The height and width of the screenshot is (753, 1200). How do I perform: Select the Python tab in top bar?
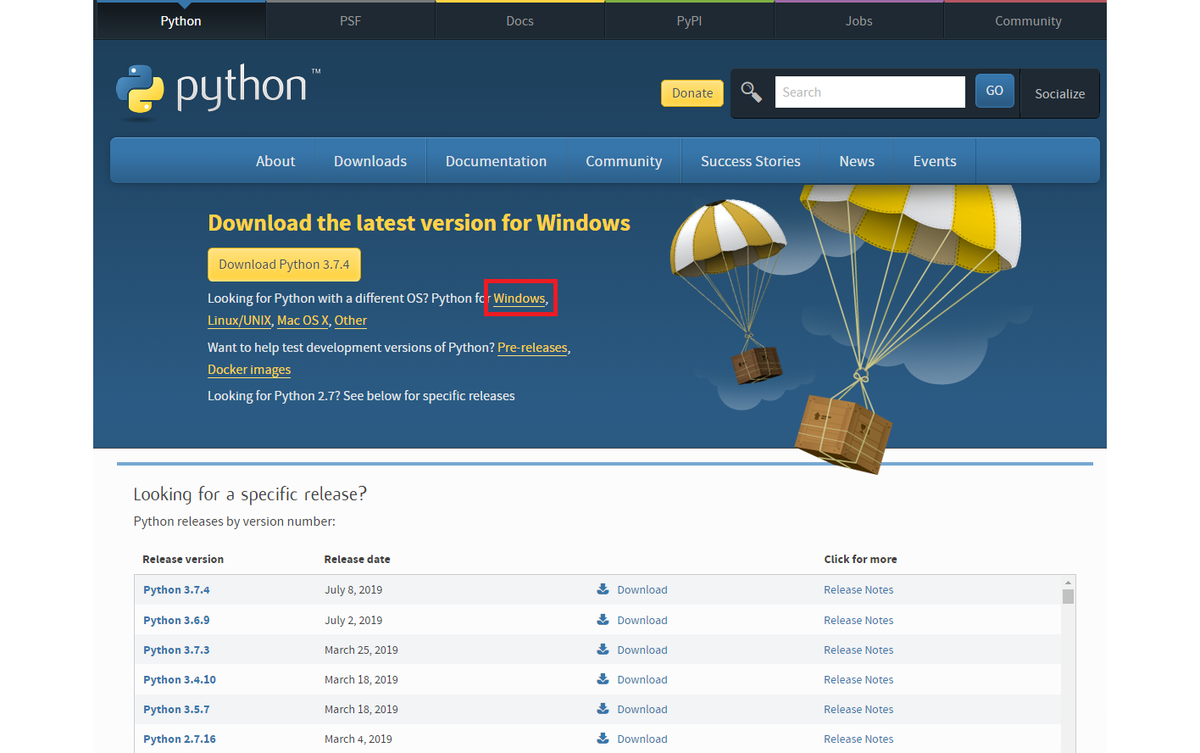[x=181, y=21]
